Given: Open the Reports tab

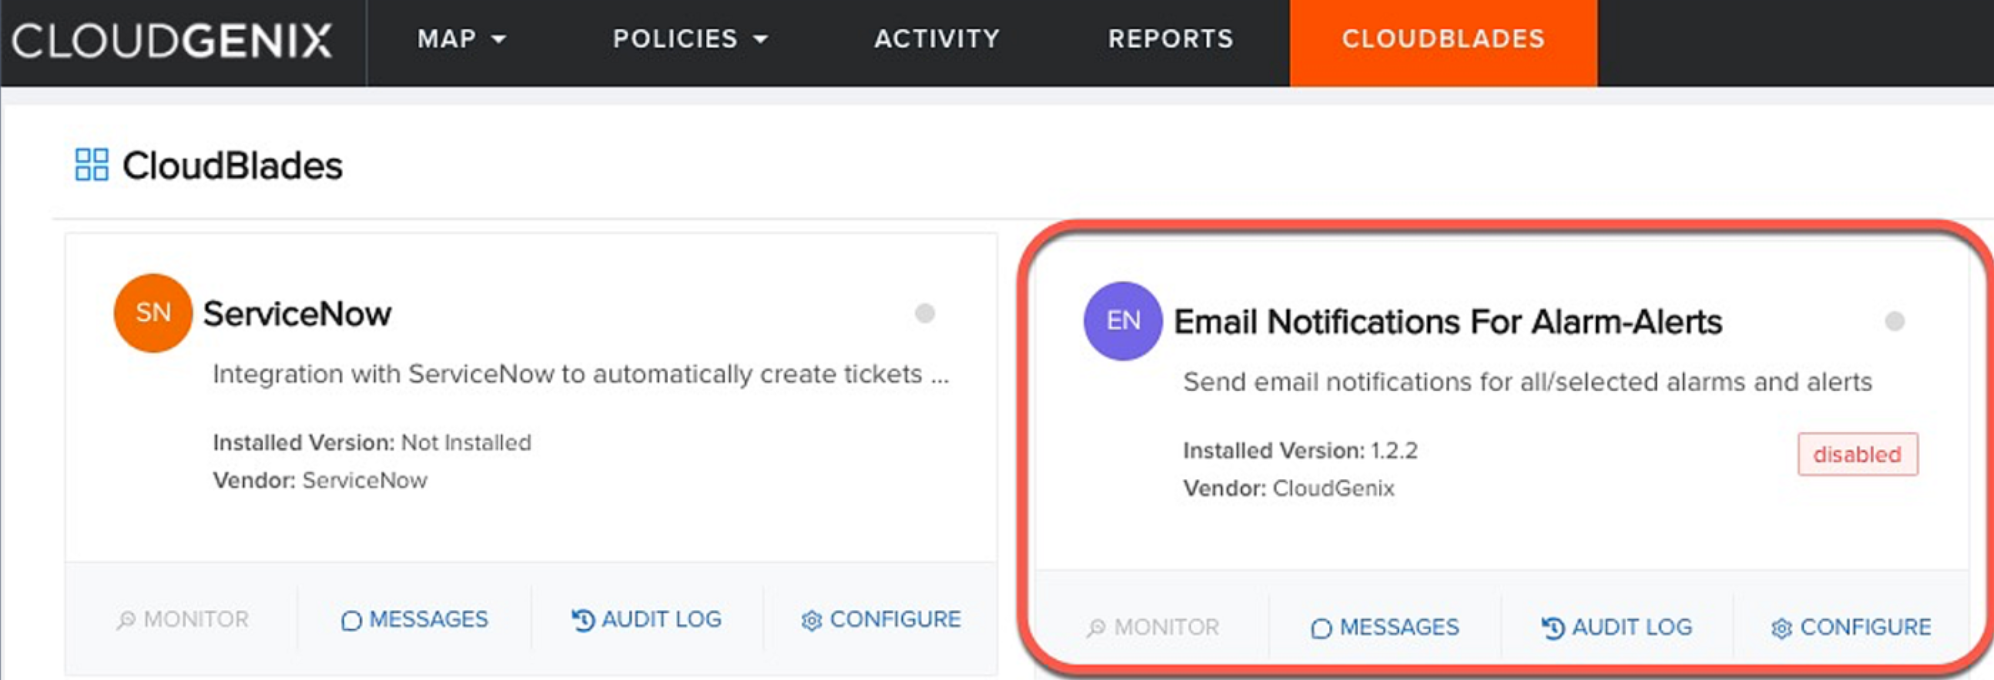Looking at the screenshot, I should click(x=1170, y=39).
